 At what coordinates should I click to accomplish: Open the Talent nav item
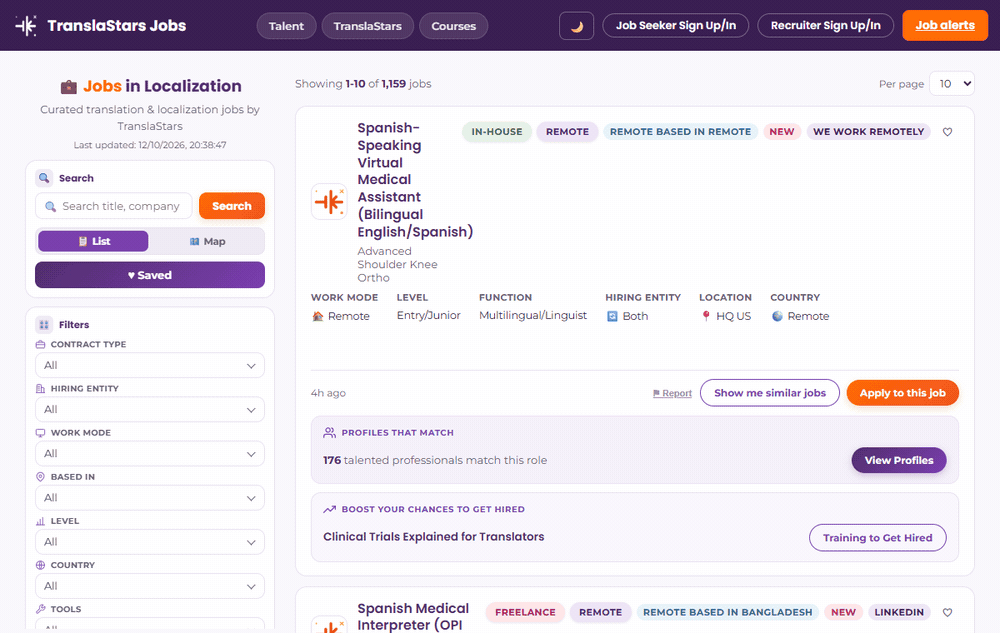point(286,26)
